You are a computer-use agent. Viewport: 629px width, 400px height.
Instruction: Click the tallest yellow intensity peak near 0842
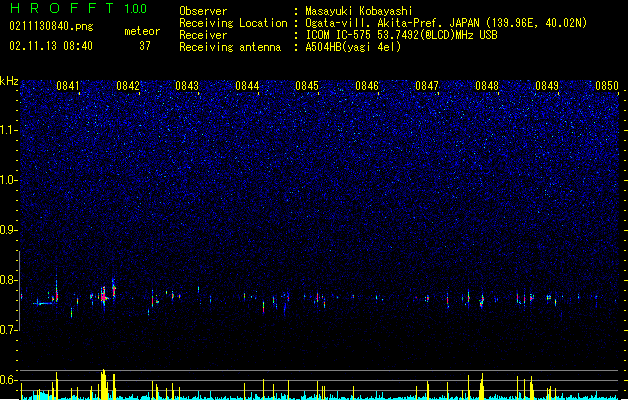click(104, 384)
